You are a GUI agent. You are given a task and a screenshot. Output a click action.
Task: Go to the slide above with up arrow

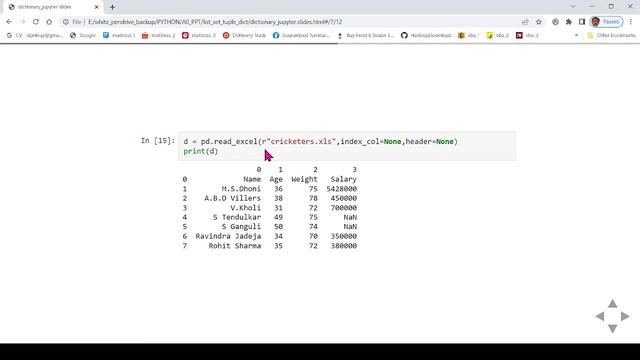click(612, 304)
